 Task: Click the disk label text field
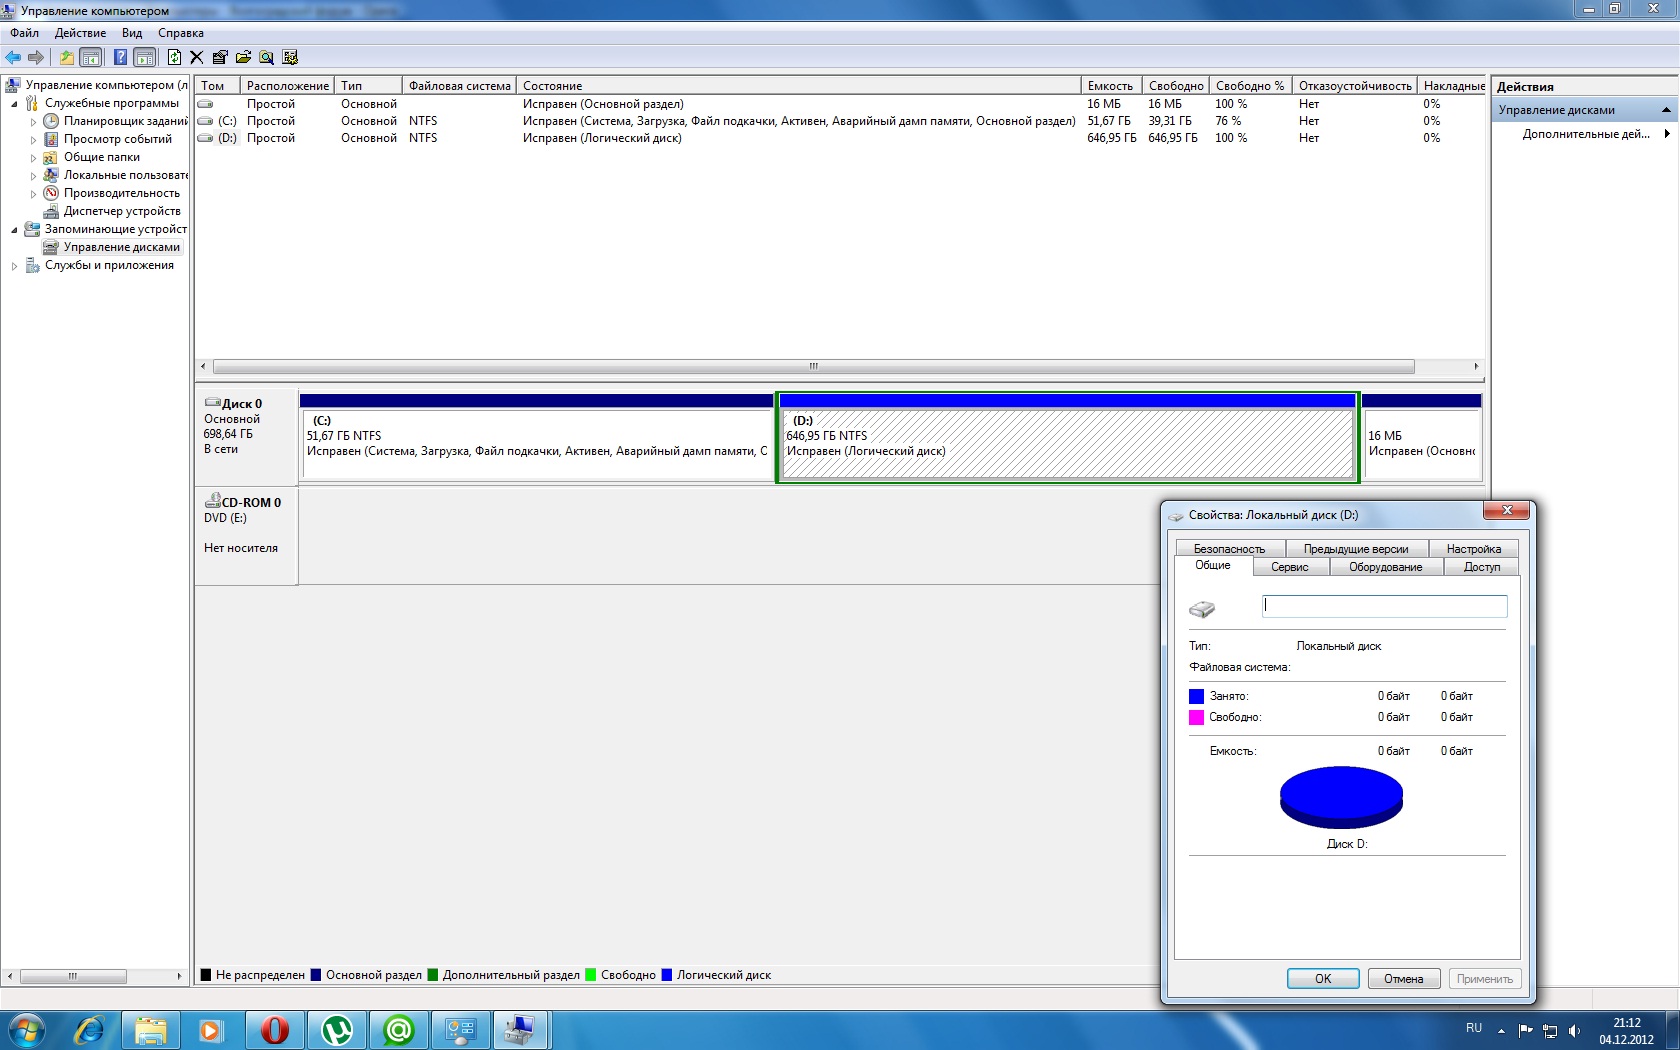tap(1384, 606)
